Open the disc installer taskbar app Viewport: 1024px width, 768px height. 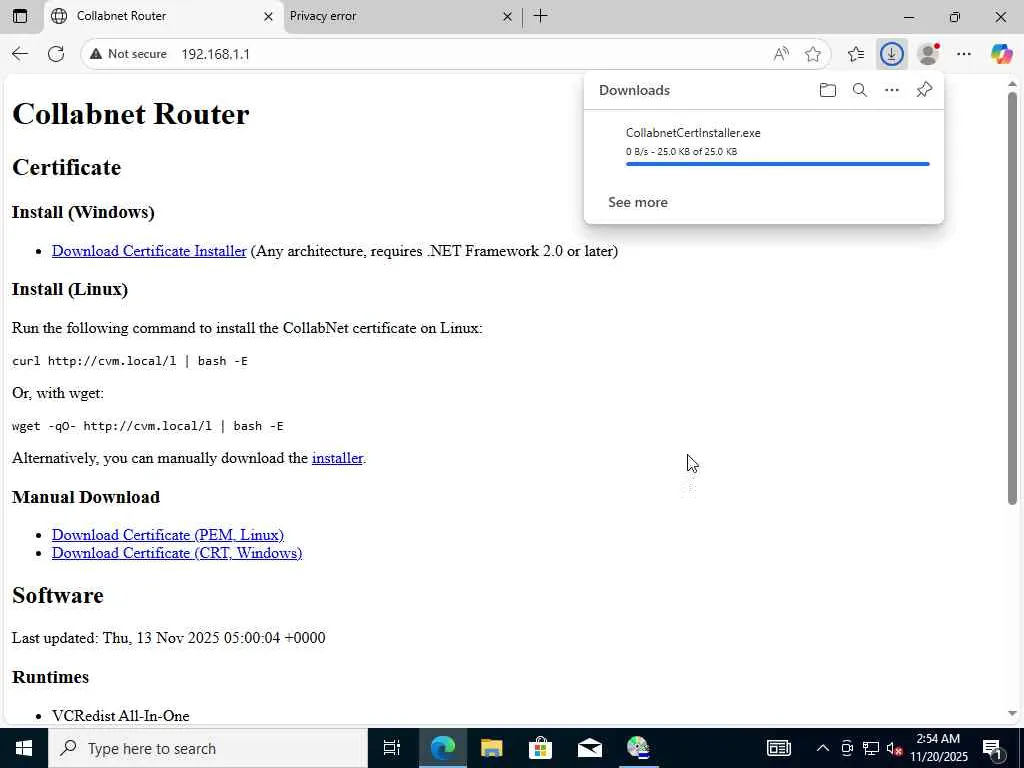[638, 748]
